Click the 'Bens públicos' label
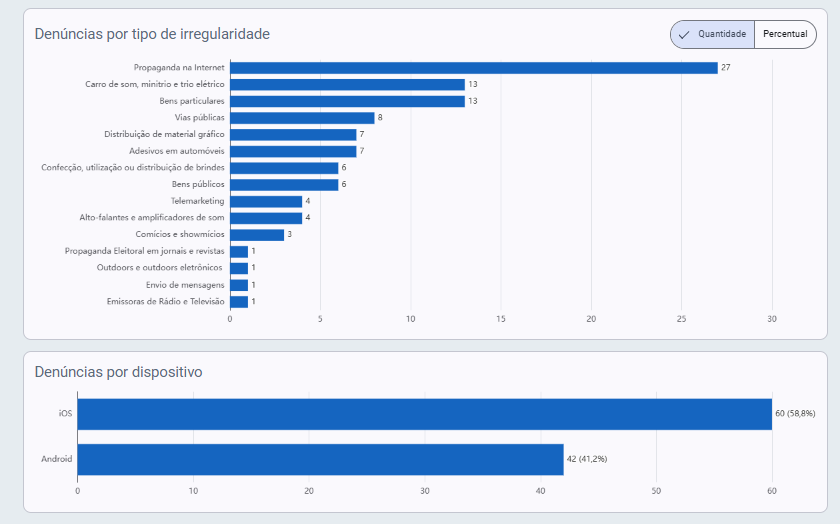Screen dimensions: 840x524 coord(198,184)
